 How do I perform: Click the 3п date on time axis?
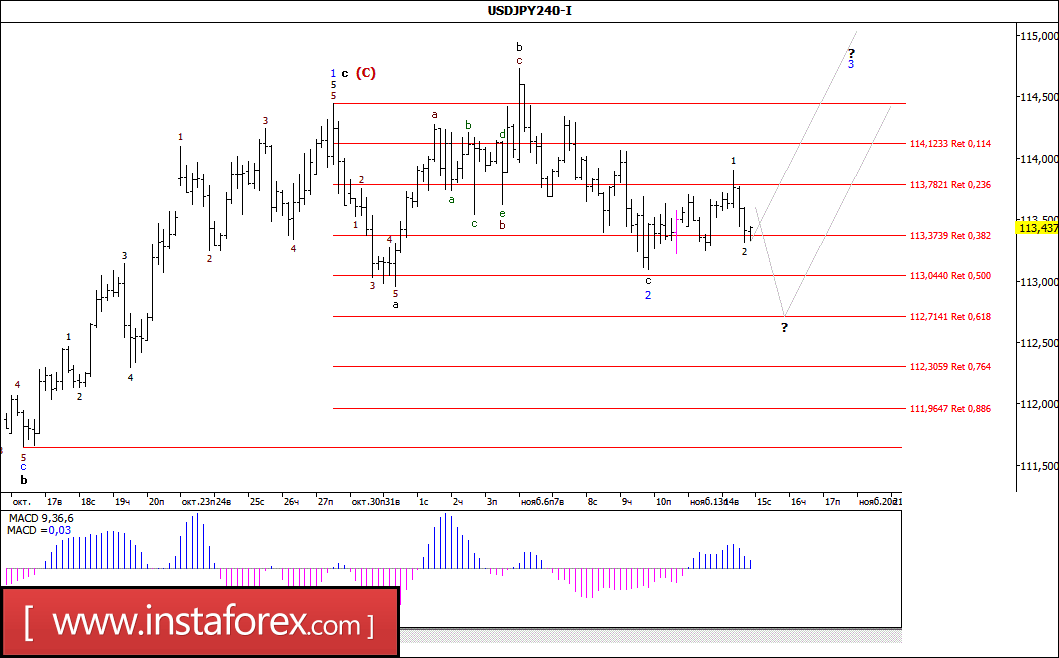[492, 502]
